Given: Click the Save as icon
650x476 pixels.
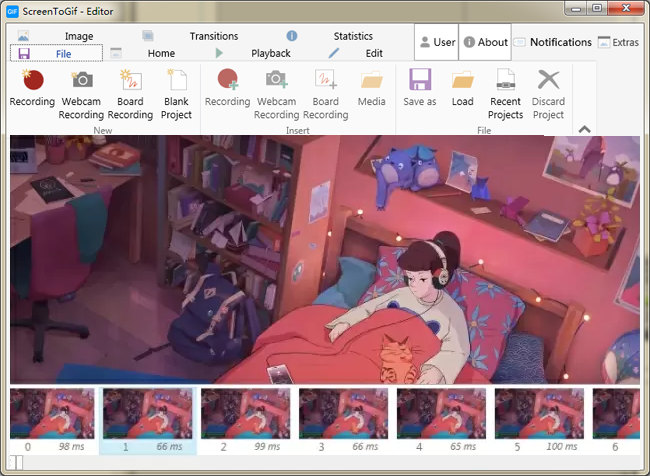Looking at the screenshot, I should (420, 79).
